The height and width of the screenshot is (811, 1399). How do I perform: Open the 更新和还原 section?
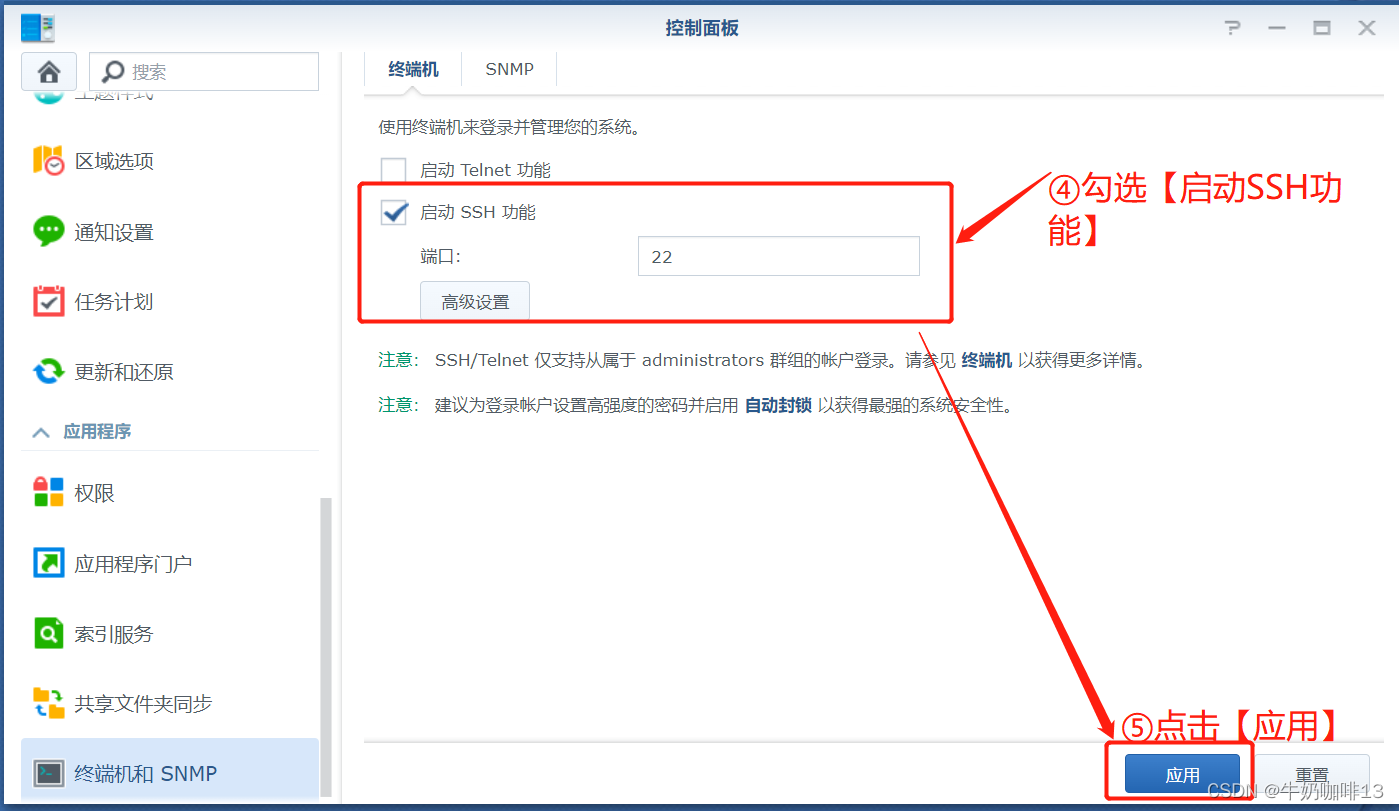[170, 372]
